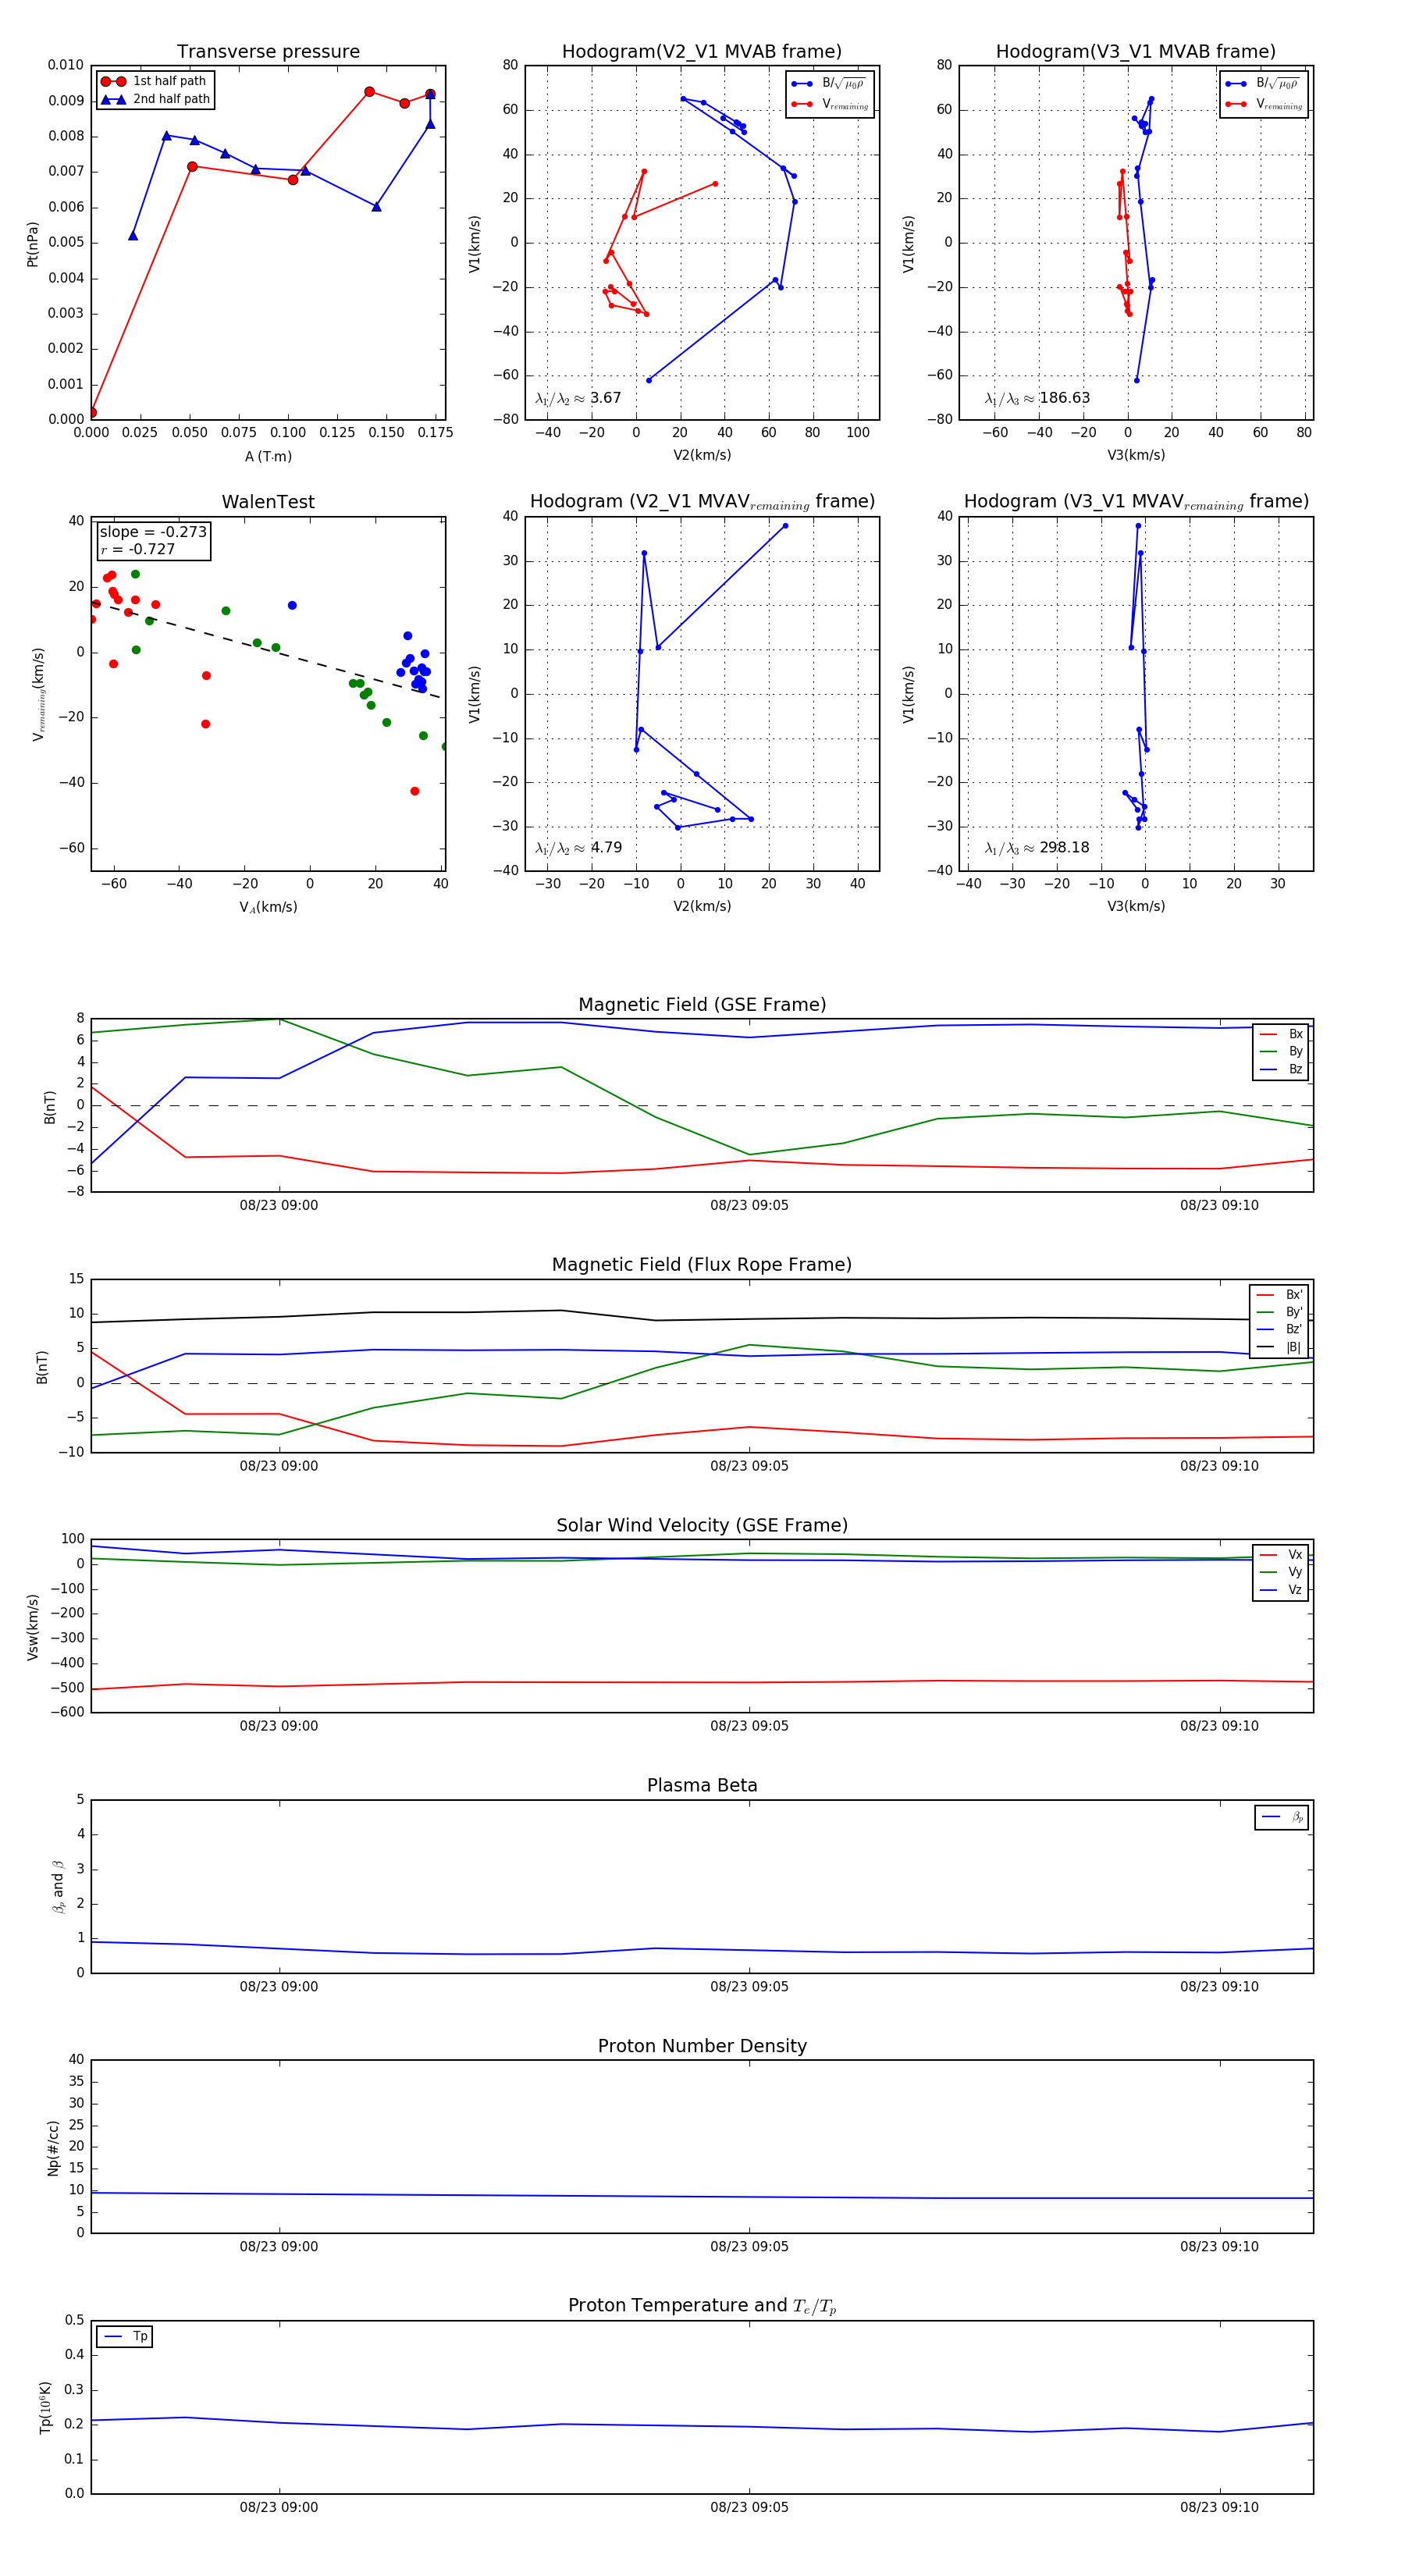Click the 'V_A(km/s)' axis label in WalenTest
This screenshot has width=1405, height=2576.
(268, 907)
